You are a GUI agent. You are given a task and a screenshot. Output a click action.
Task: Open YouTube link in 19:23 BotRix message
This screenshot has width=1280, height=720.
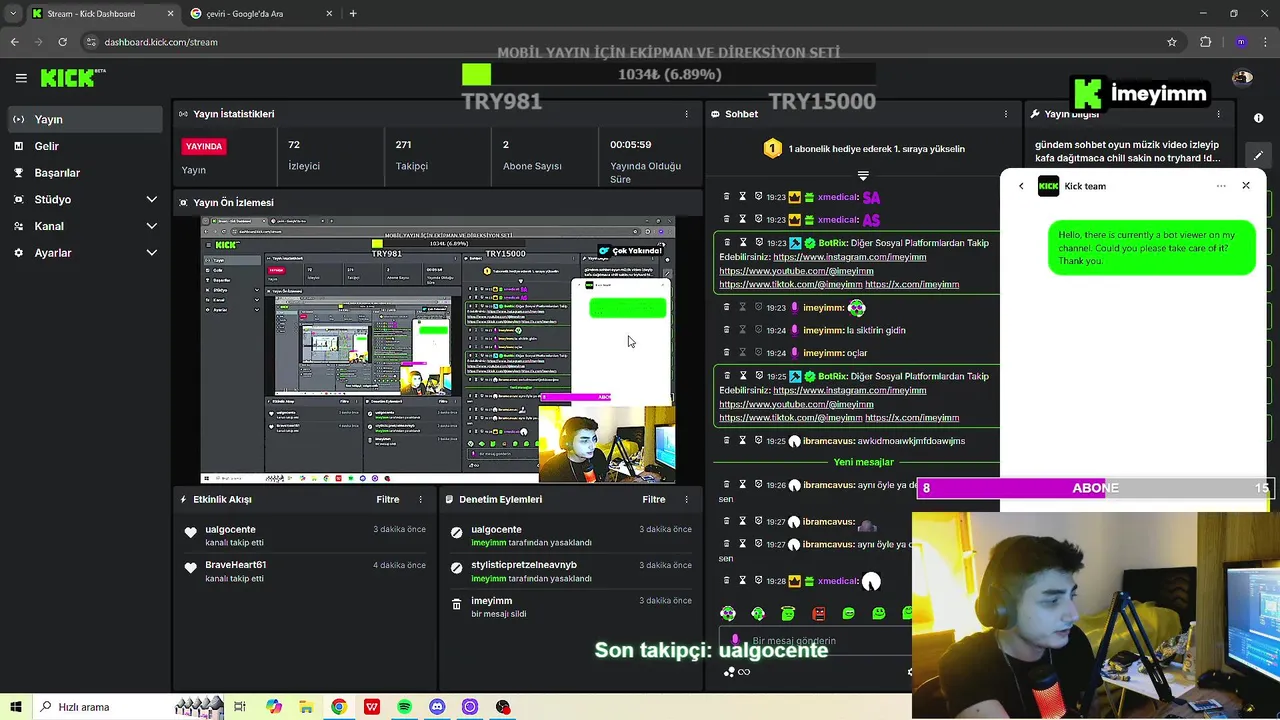(796, 271)
